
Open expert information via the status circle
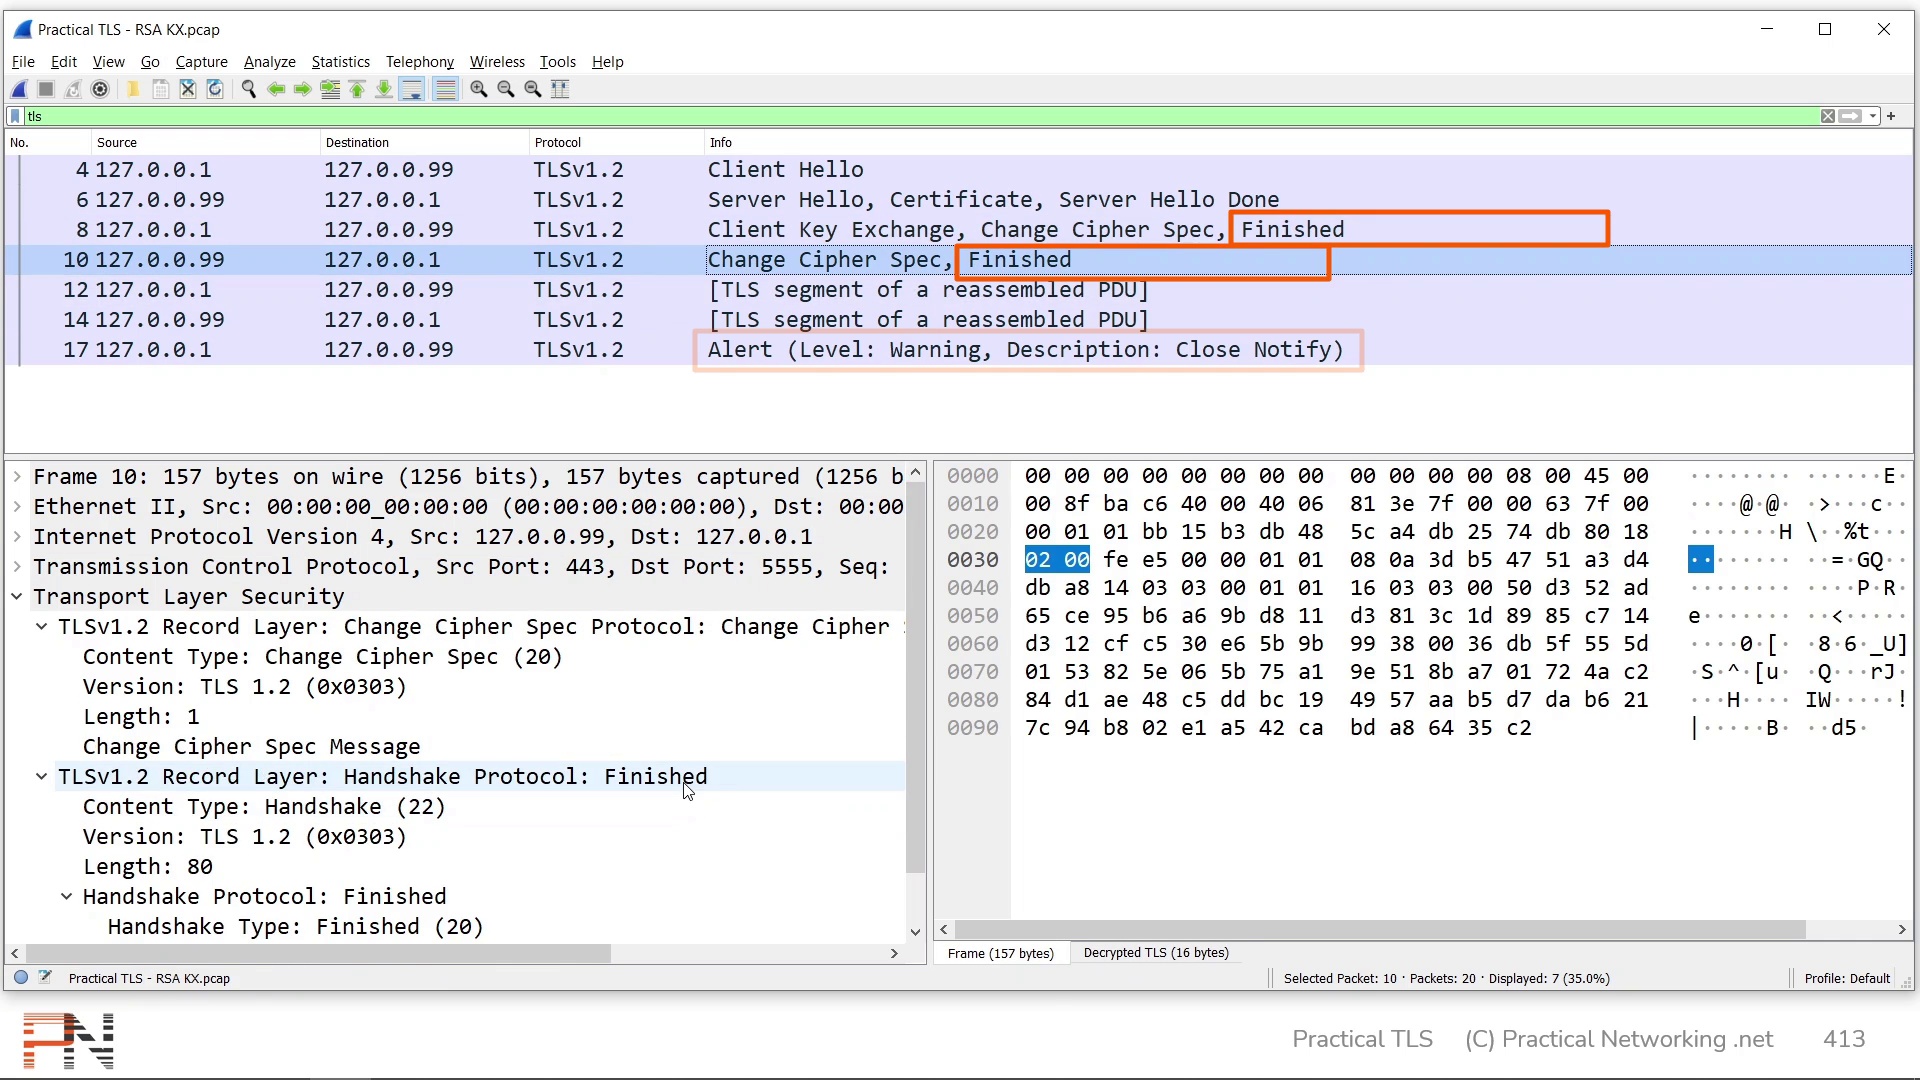[21, 978]
